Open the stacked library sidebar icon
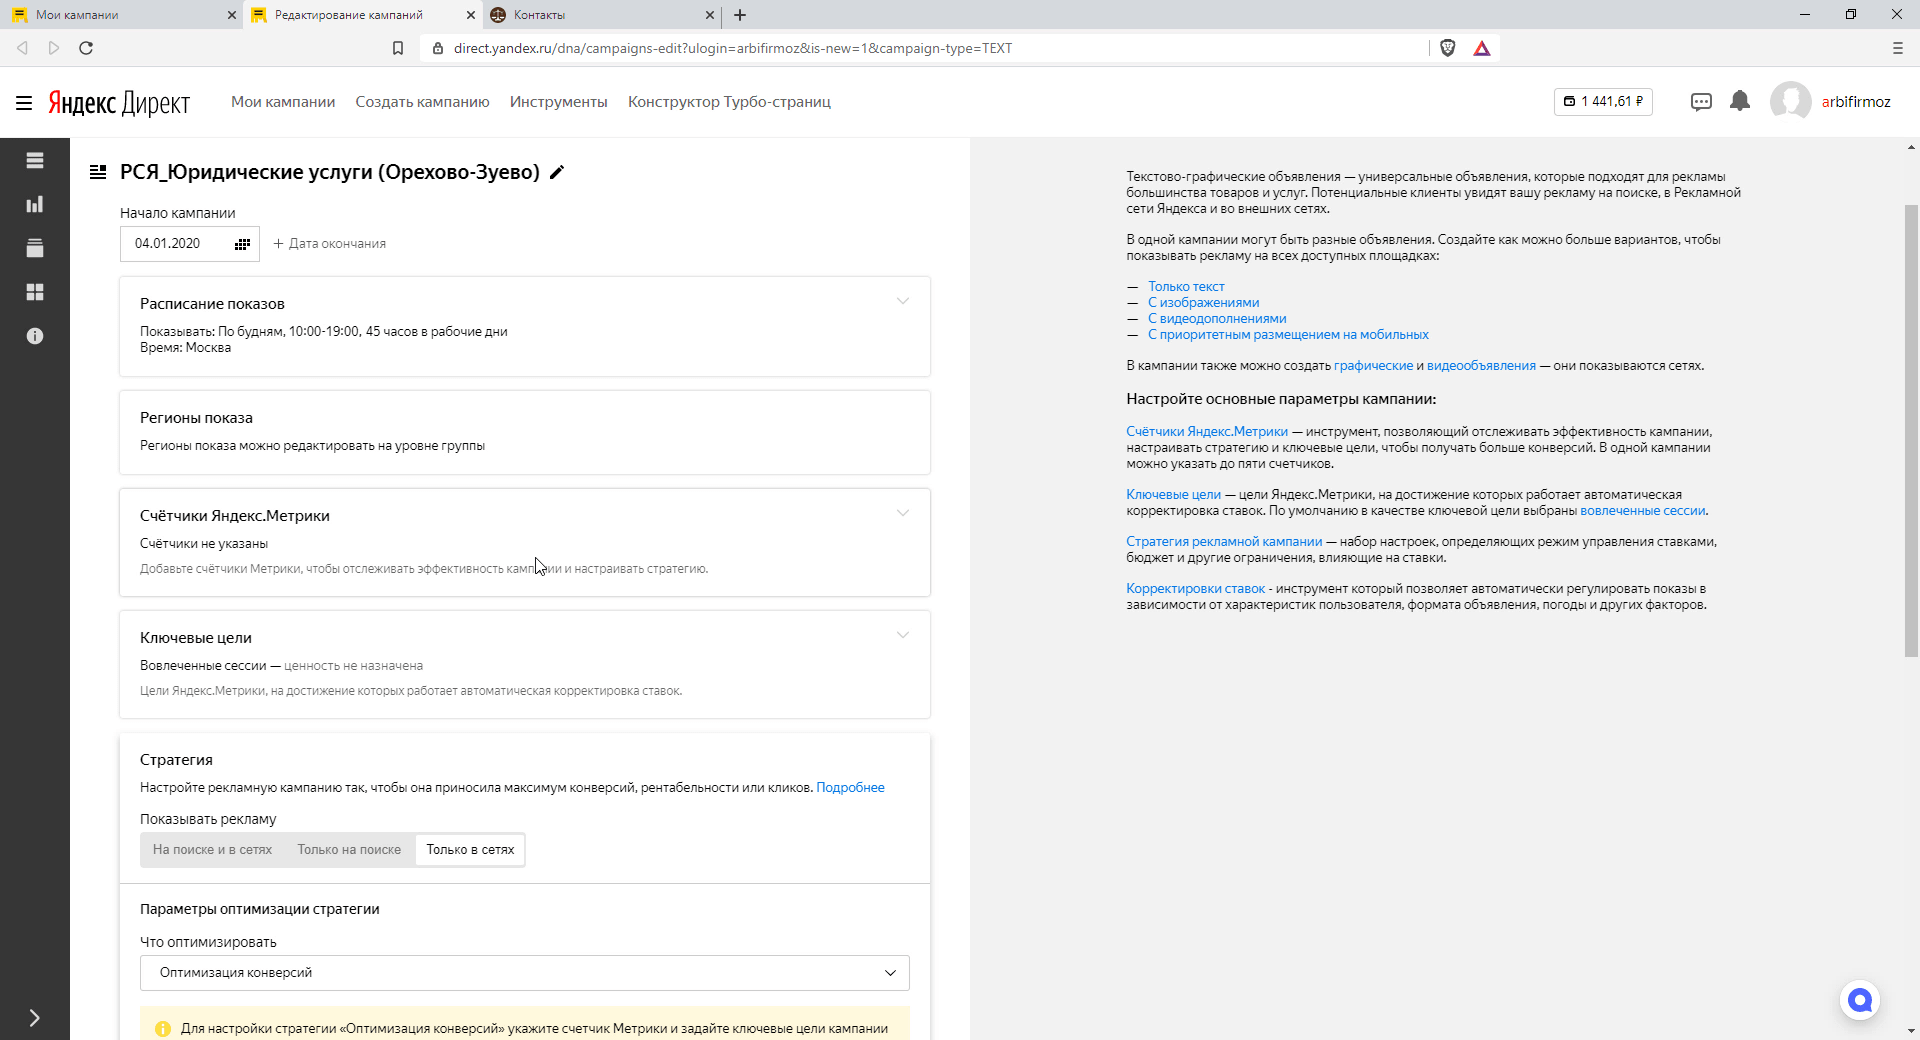This screenshot has height=1040, width=1920. (x=35, y=248)
